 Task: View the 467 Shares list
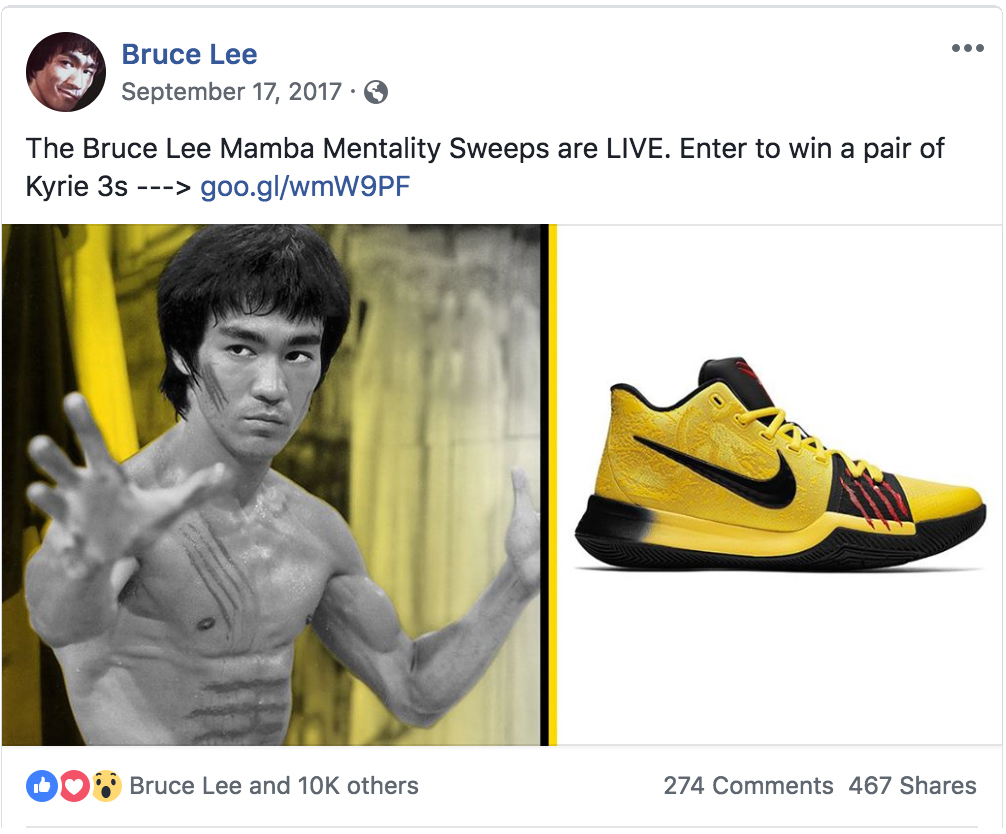(912, 786)
